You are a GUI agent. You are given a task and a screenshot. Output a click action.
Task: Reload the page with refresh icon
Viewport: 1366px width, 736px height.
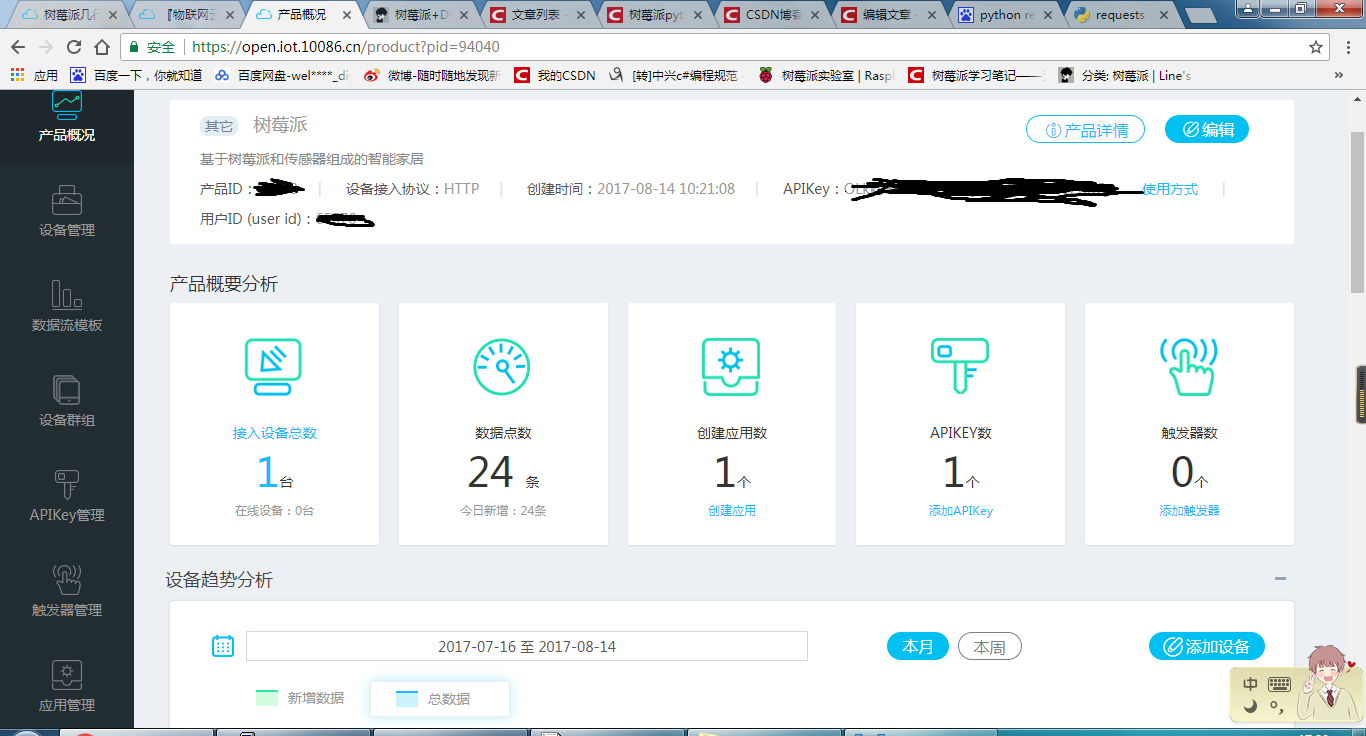tap(74, 47)
